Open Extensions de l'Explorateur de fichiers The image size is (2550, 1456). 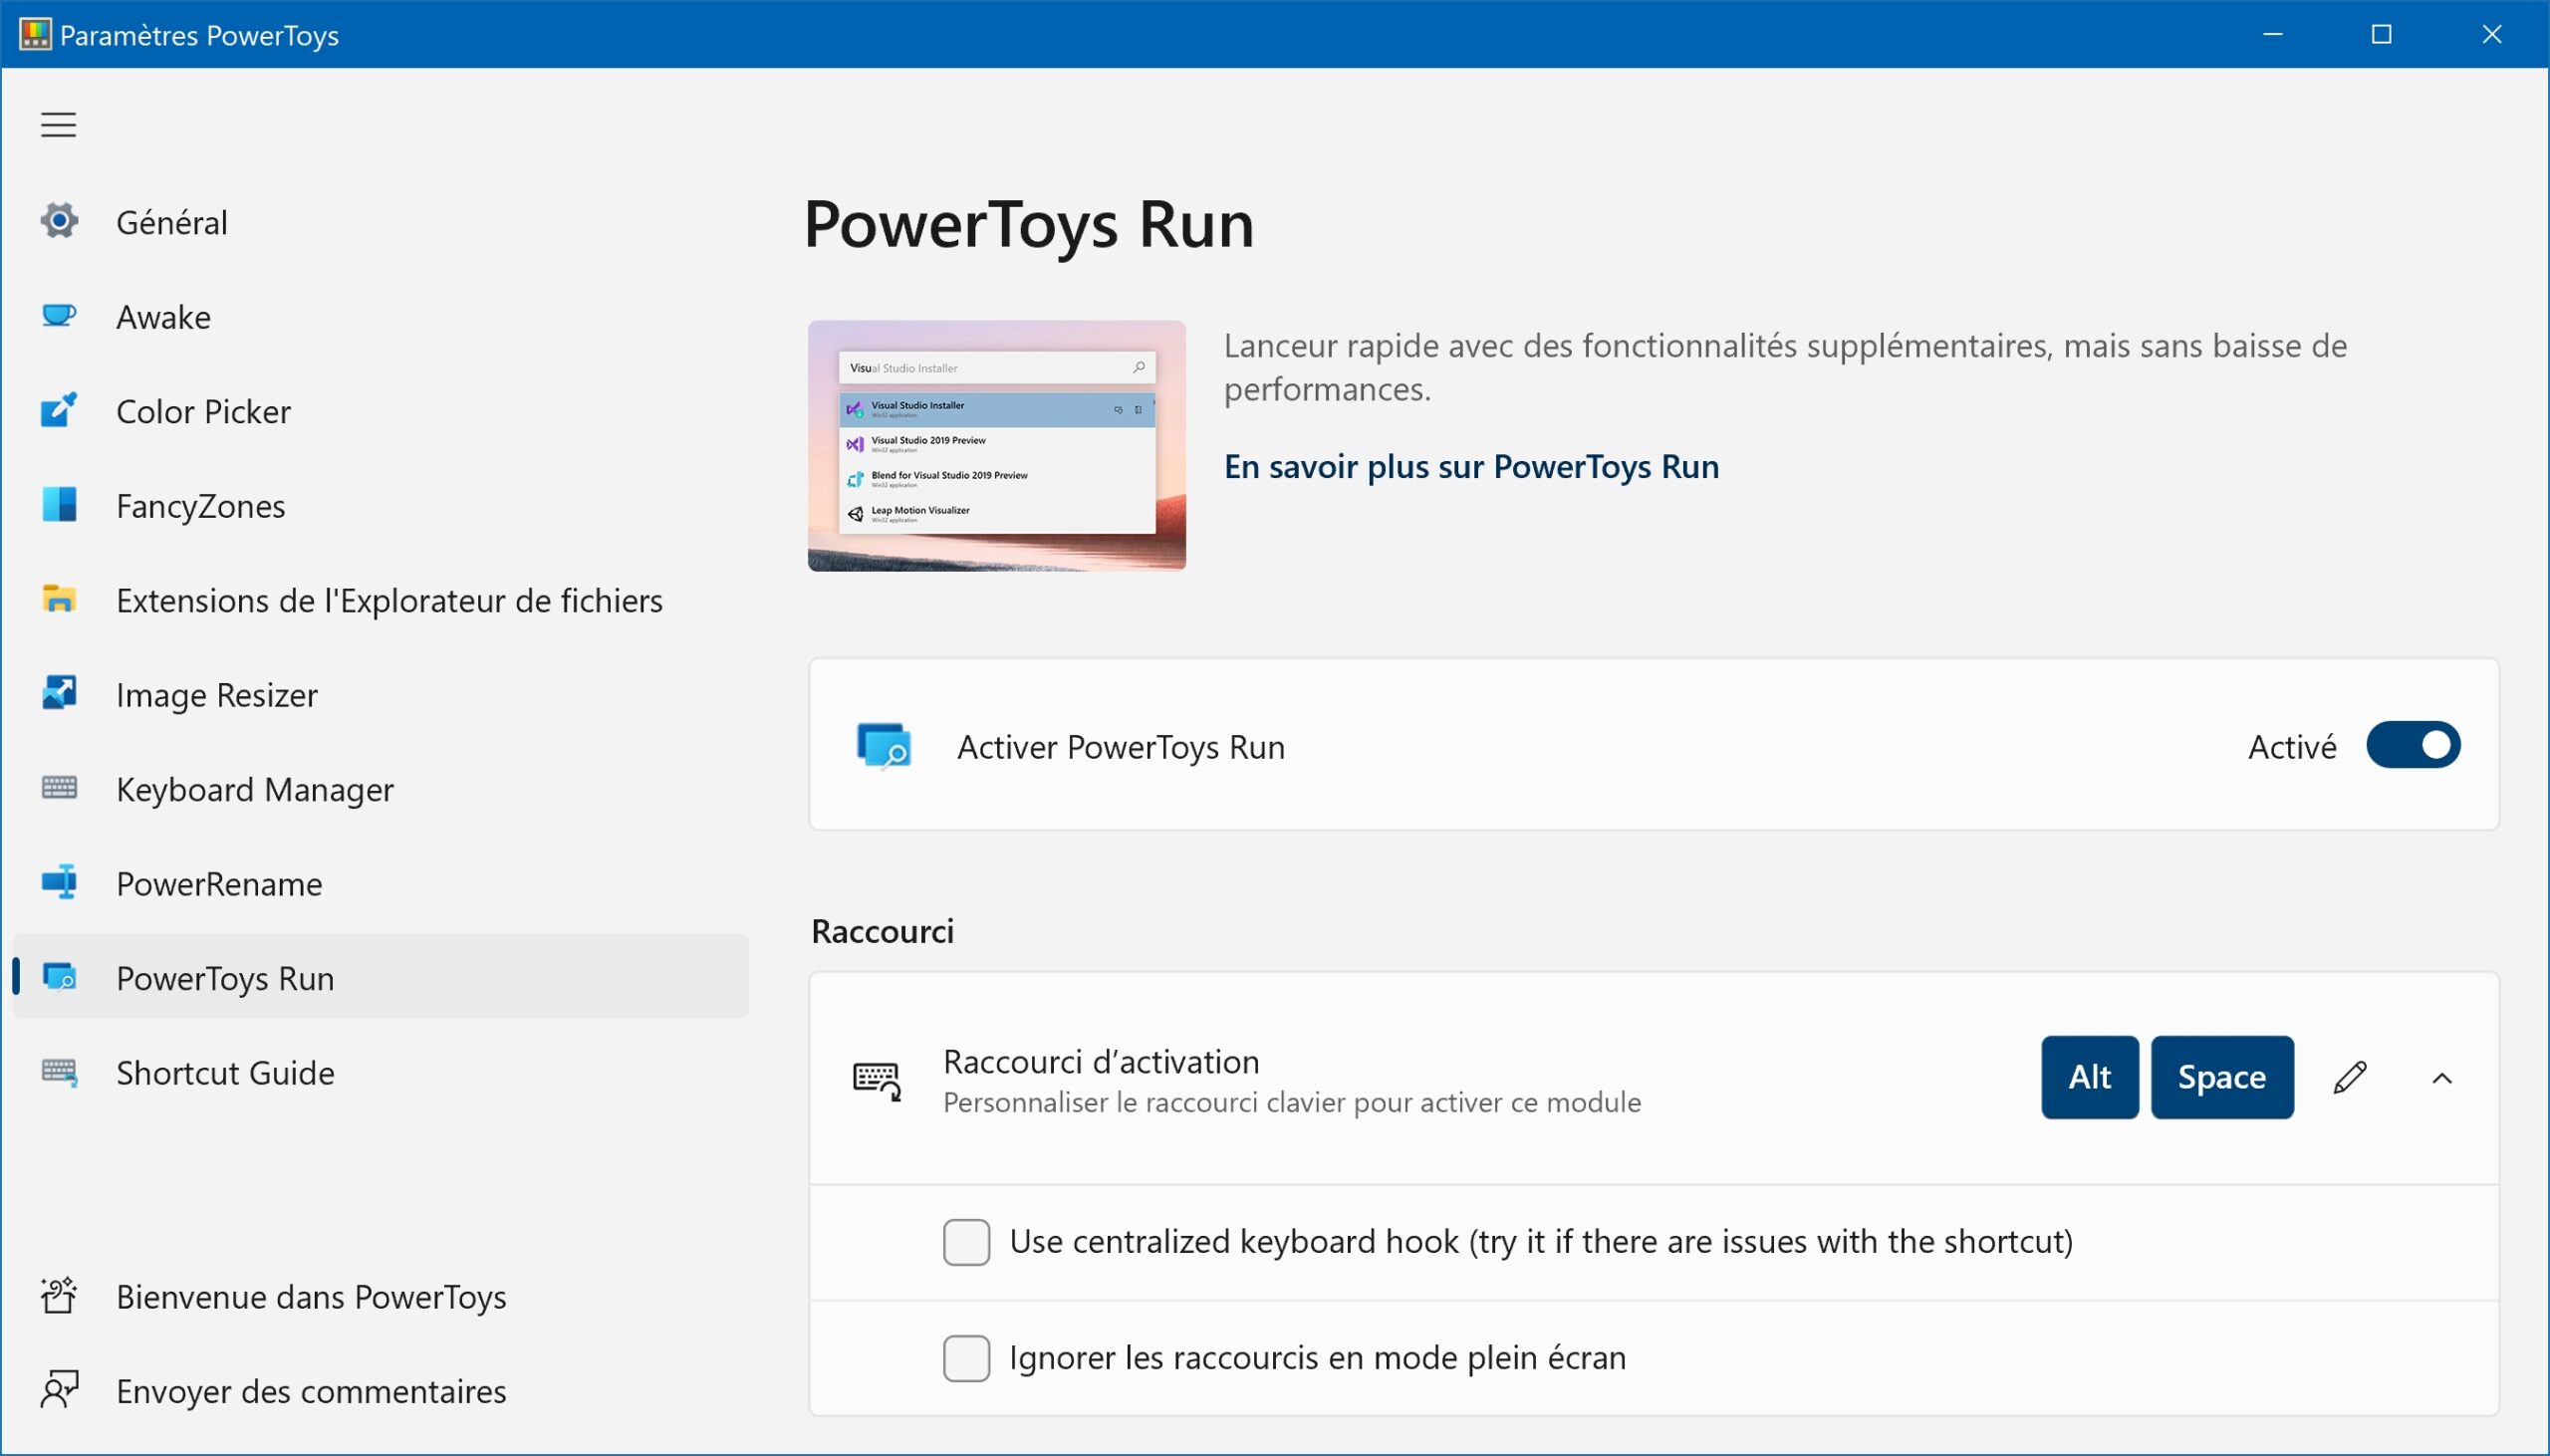pyautogui.click(x=380, y=599)
